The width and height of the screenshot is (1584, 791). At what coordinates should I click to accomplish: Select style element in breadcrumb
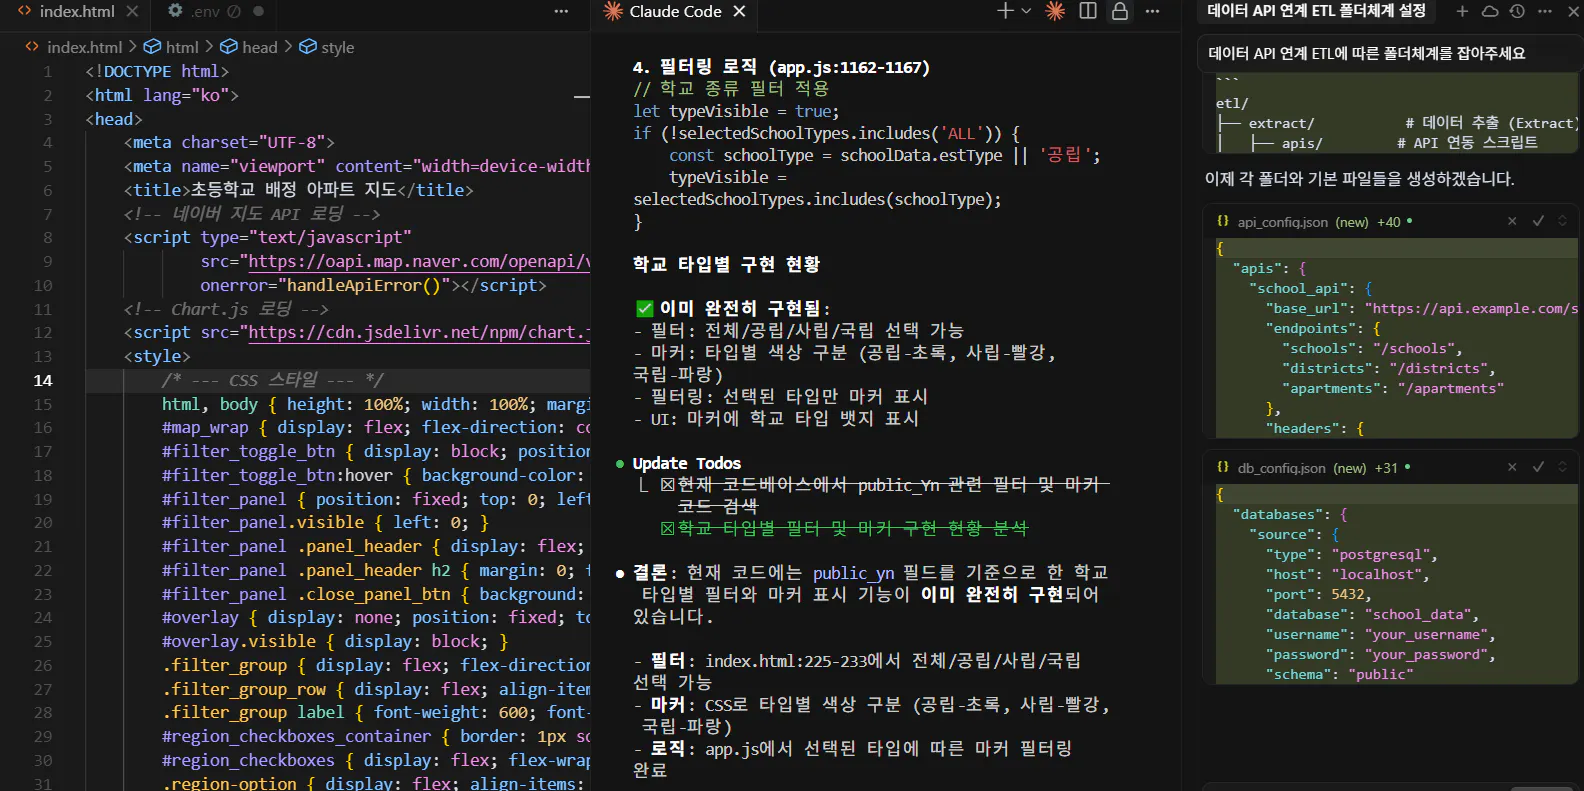[x=337, y=47]
